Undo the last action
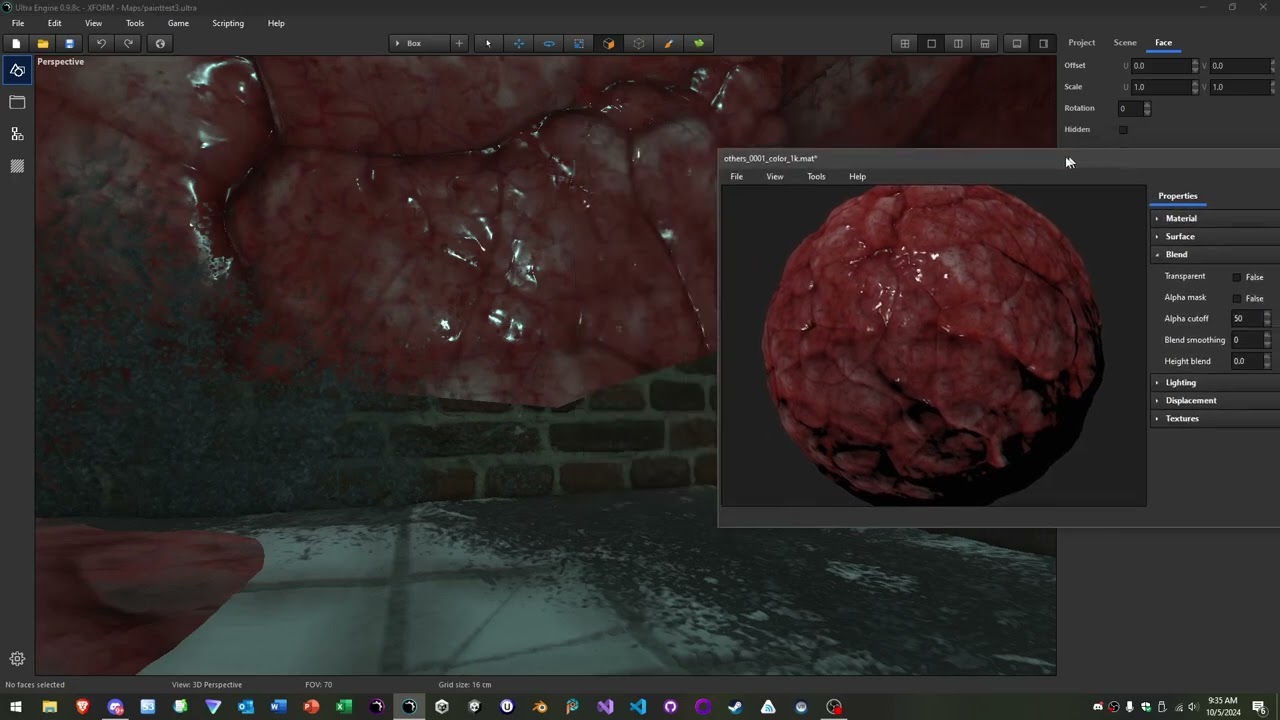 [101, 43]
